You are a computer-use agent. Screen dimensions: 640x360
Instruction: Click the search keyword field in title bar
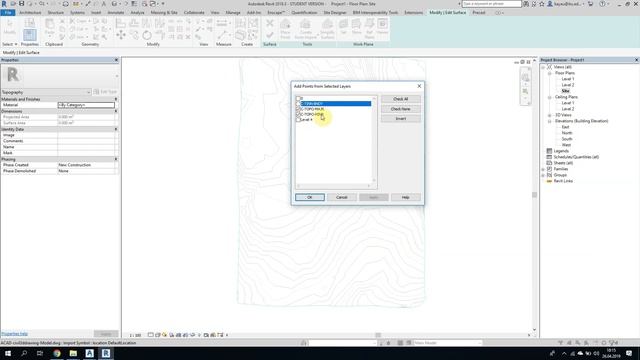pos(491,4)
